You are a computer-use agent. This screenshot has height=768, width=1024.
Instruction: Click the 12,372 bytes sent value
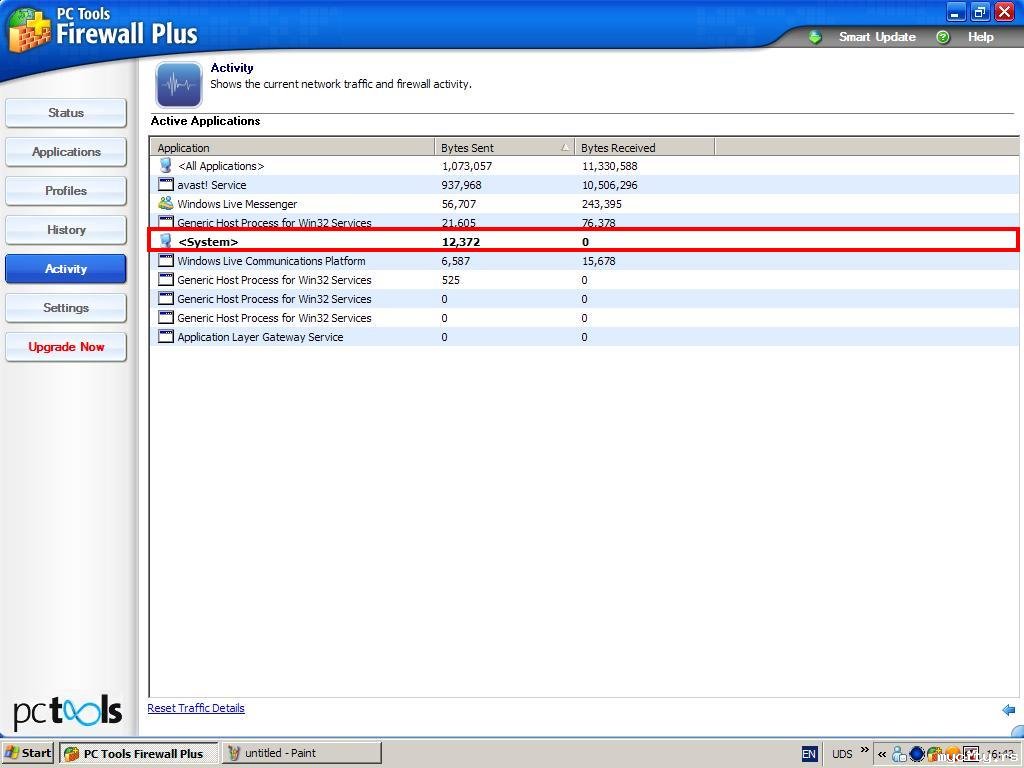coord(460,242)
